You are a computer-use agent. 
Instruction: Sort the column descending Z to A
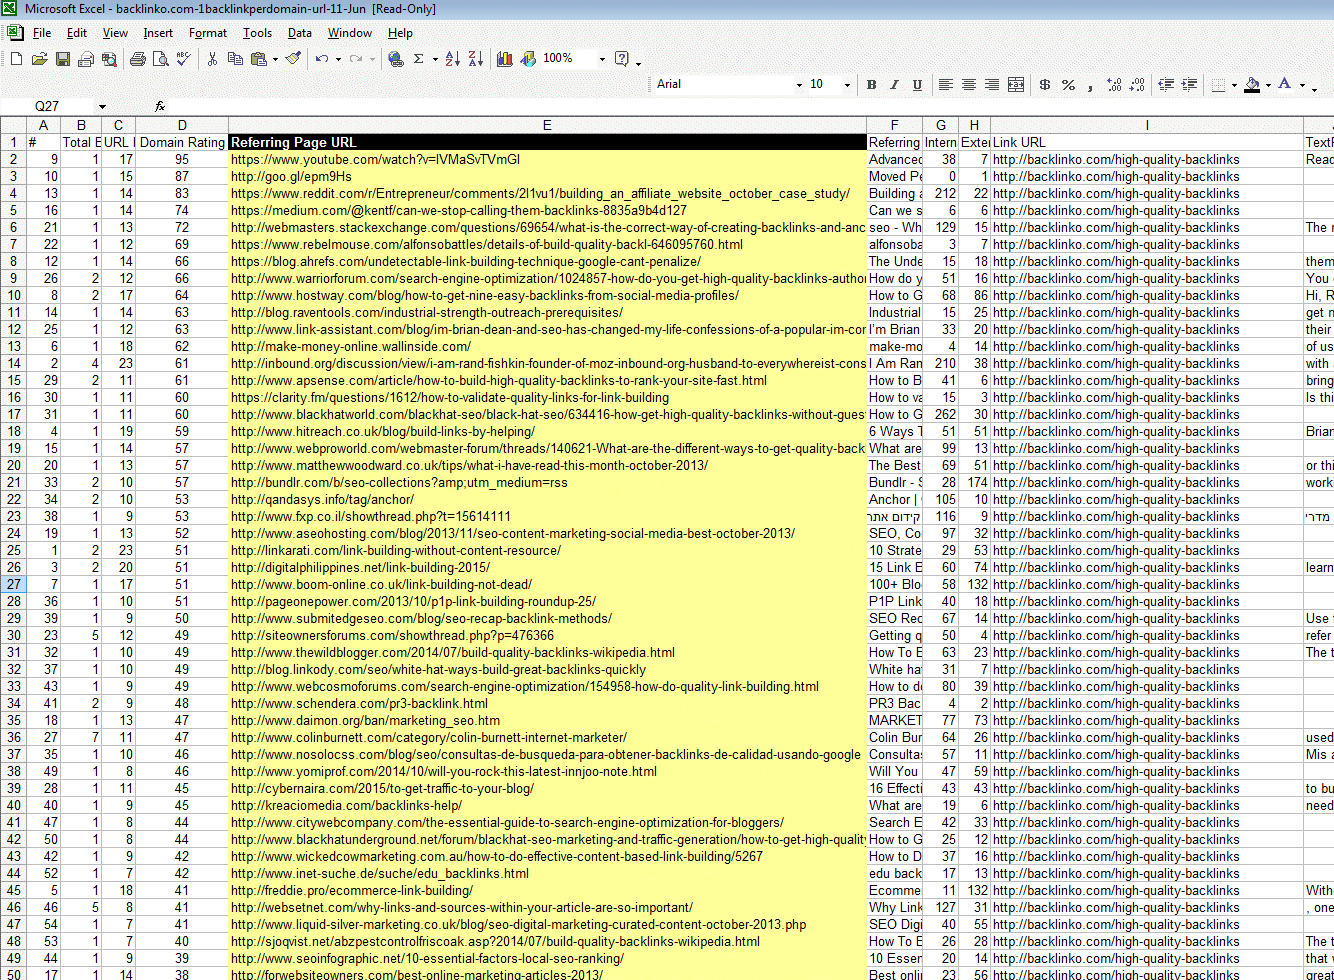pyautogui.click(x=475, y=59)
